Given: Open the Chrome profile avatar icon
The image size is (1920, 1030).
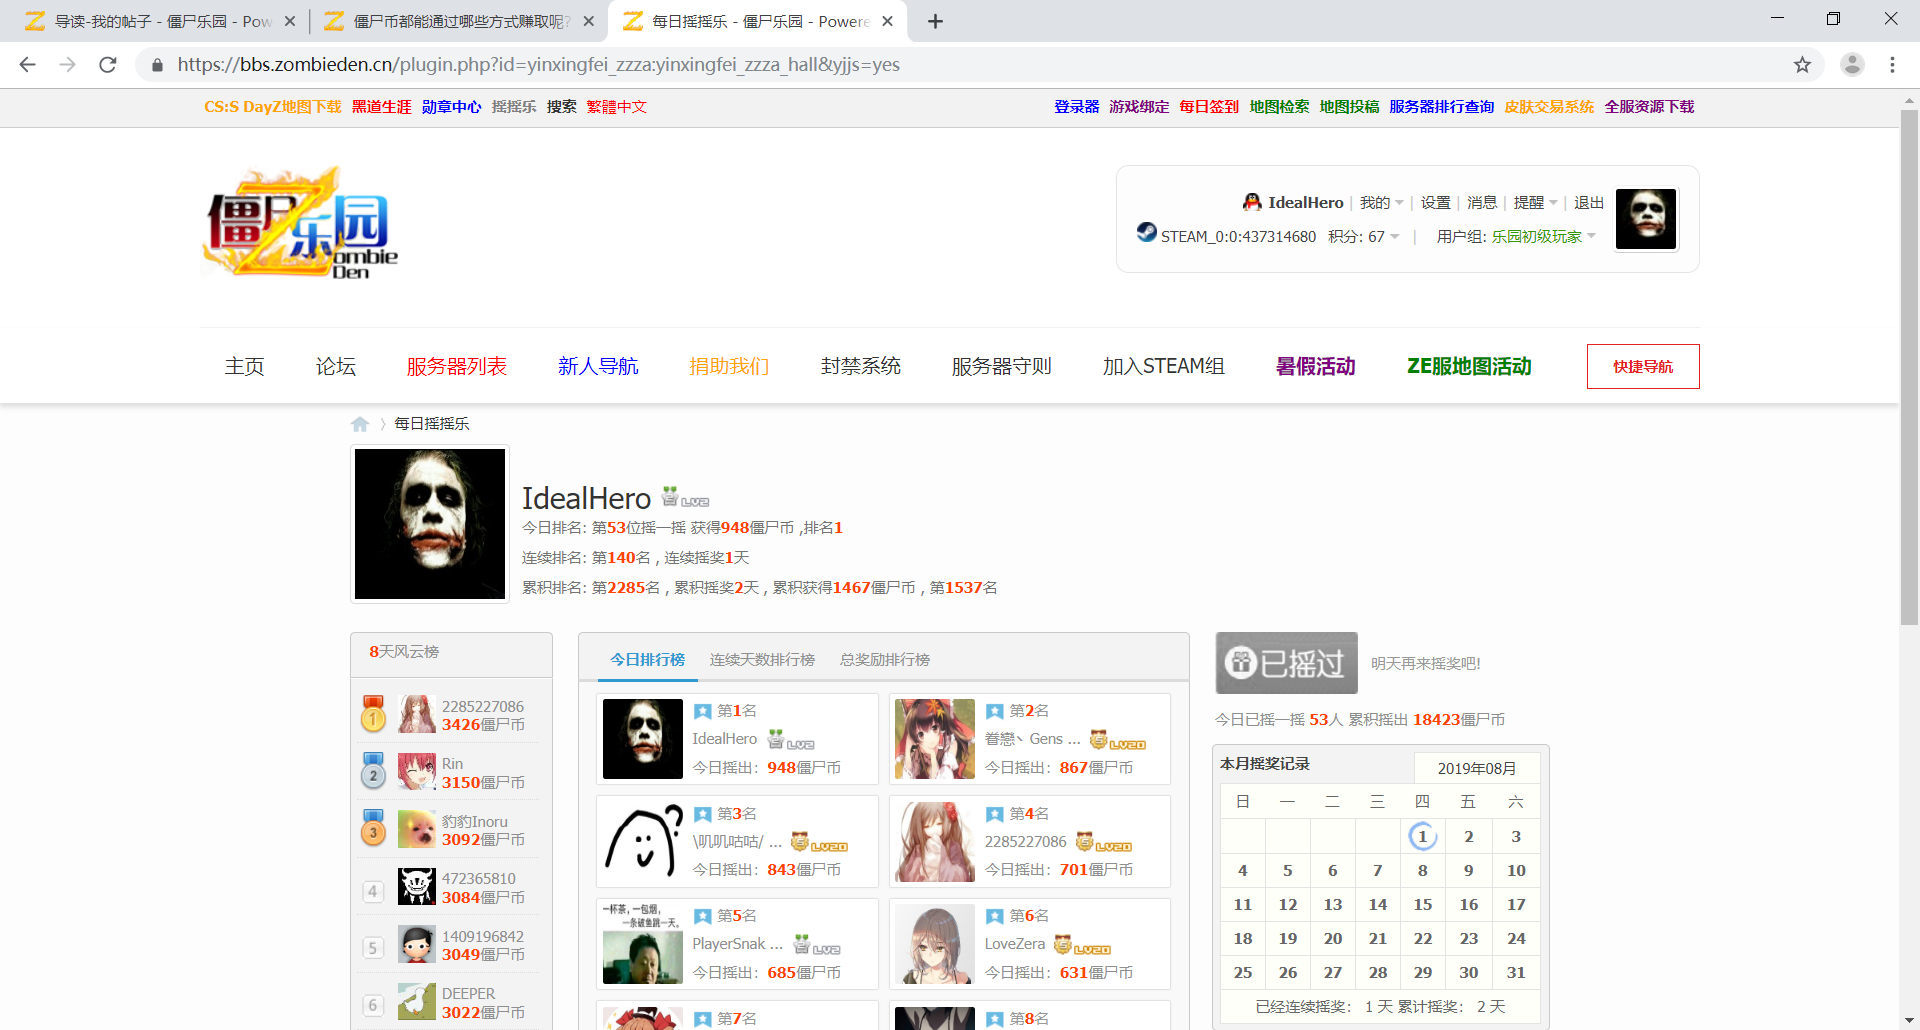Looking at the screenshot, I should coord(1852,65).
